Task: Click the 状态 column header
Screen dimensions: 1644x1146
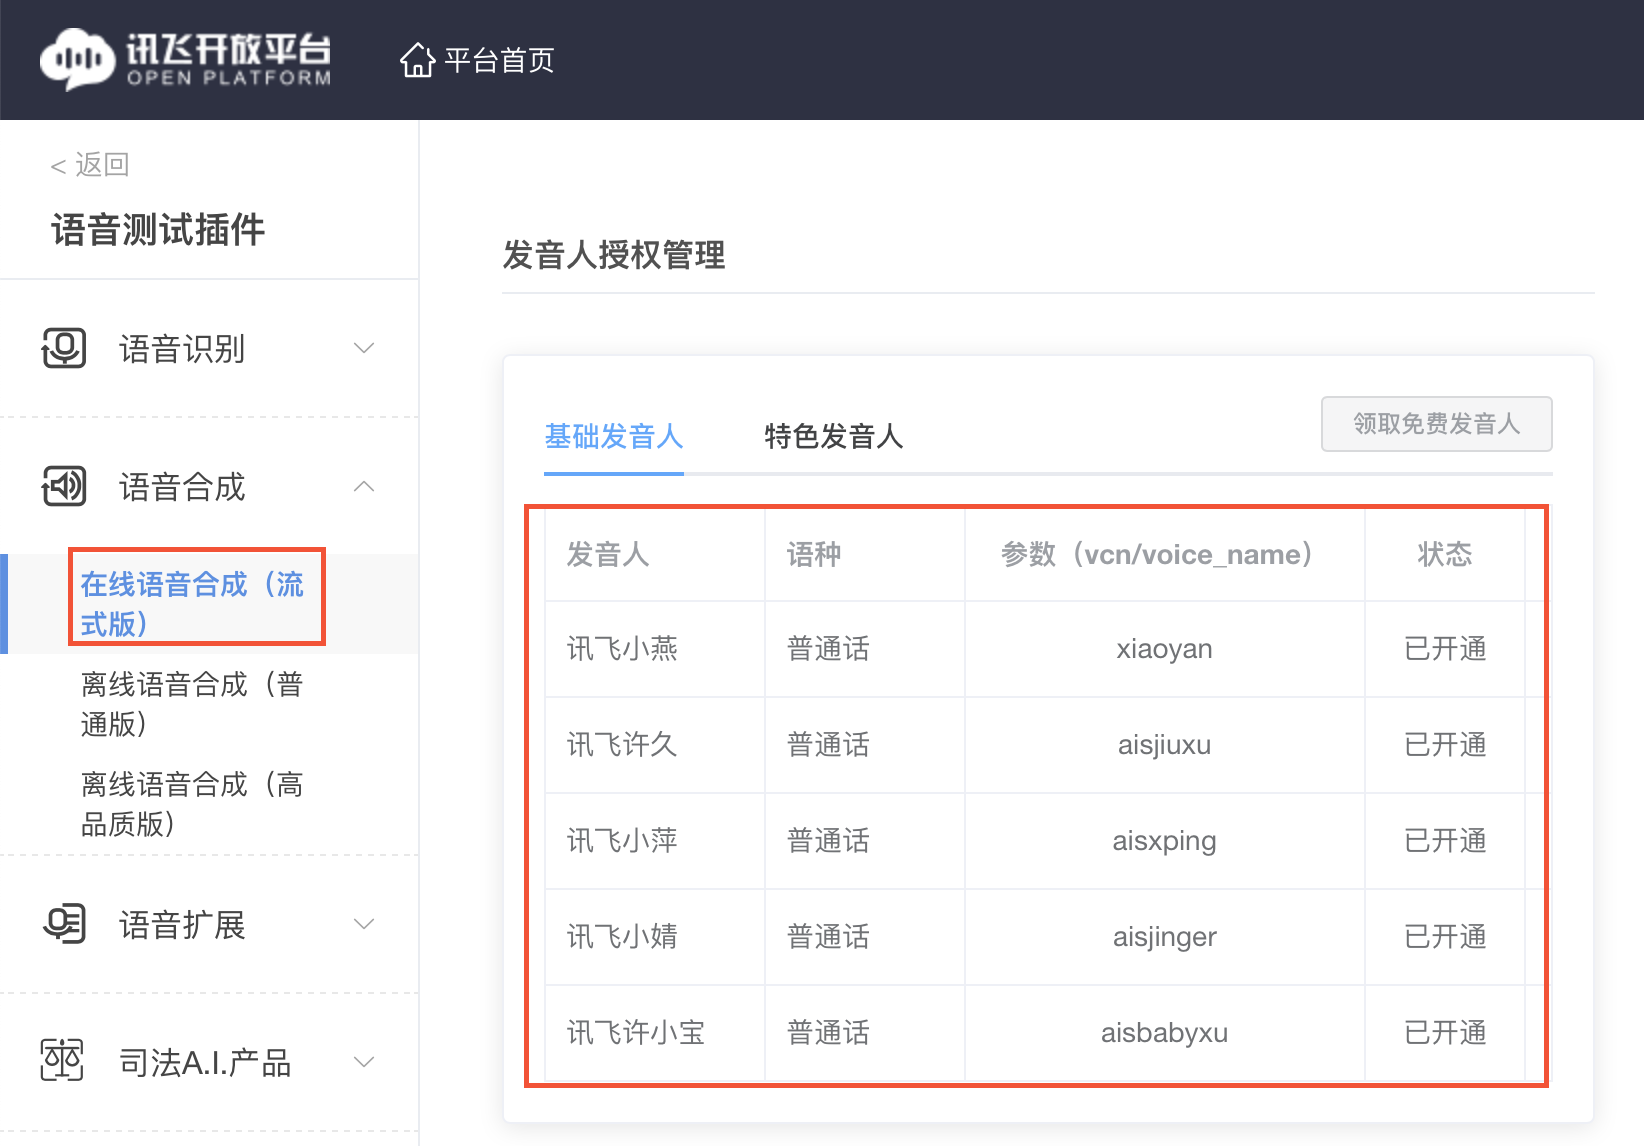Action: [x=1445, y=554]
